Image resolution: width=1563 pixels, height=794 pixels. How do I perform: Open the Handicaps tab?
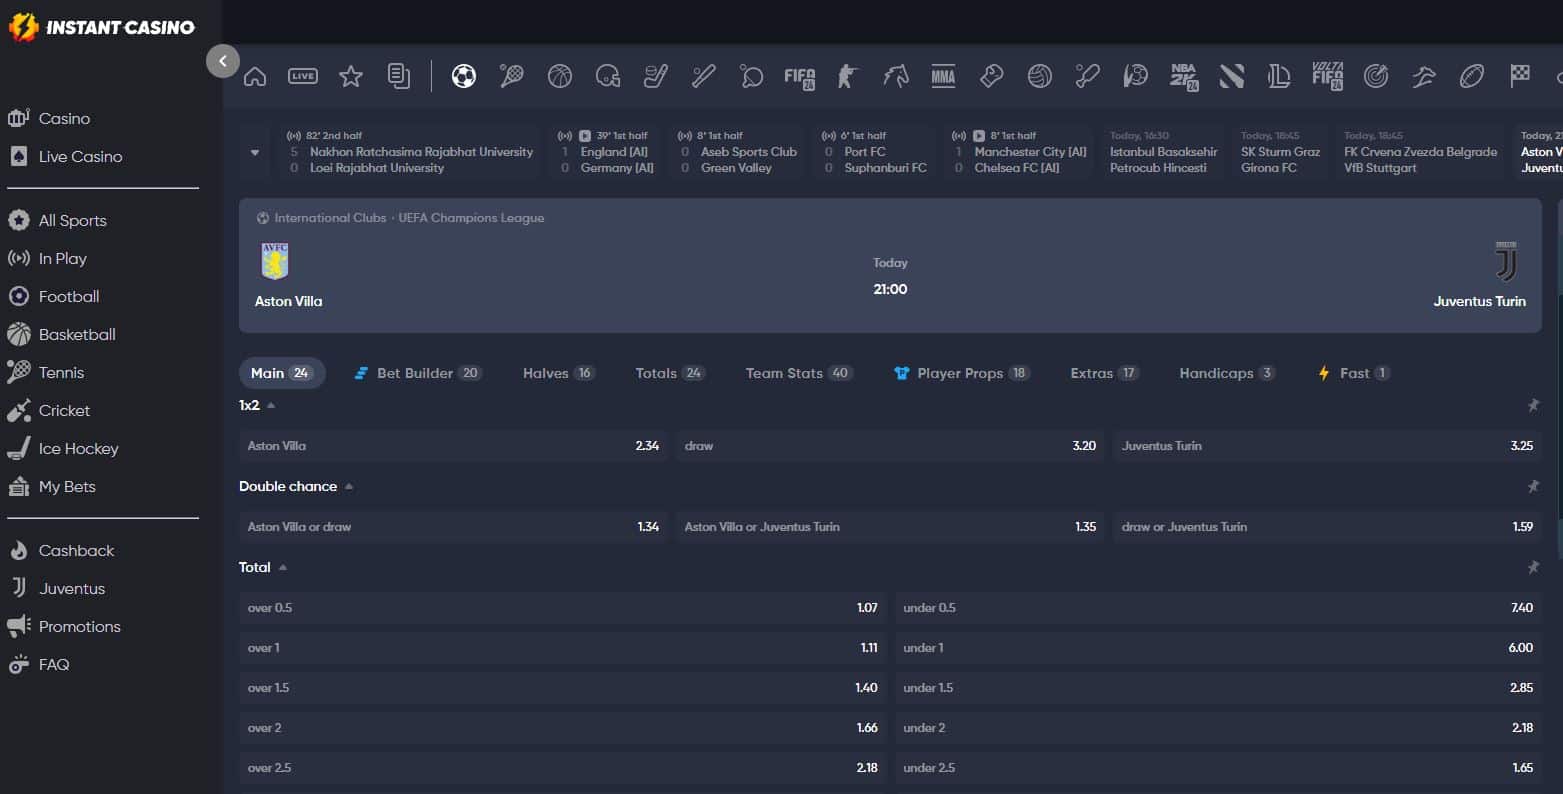[x=1227, y=373]
